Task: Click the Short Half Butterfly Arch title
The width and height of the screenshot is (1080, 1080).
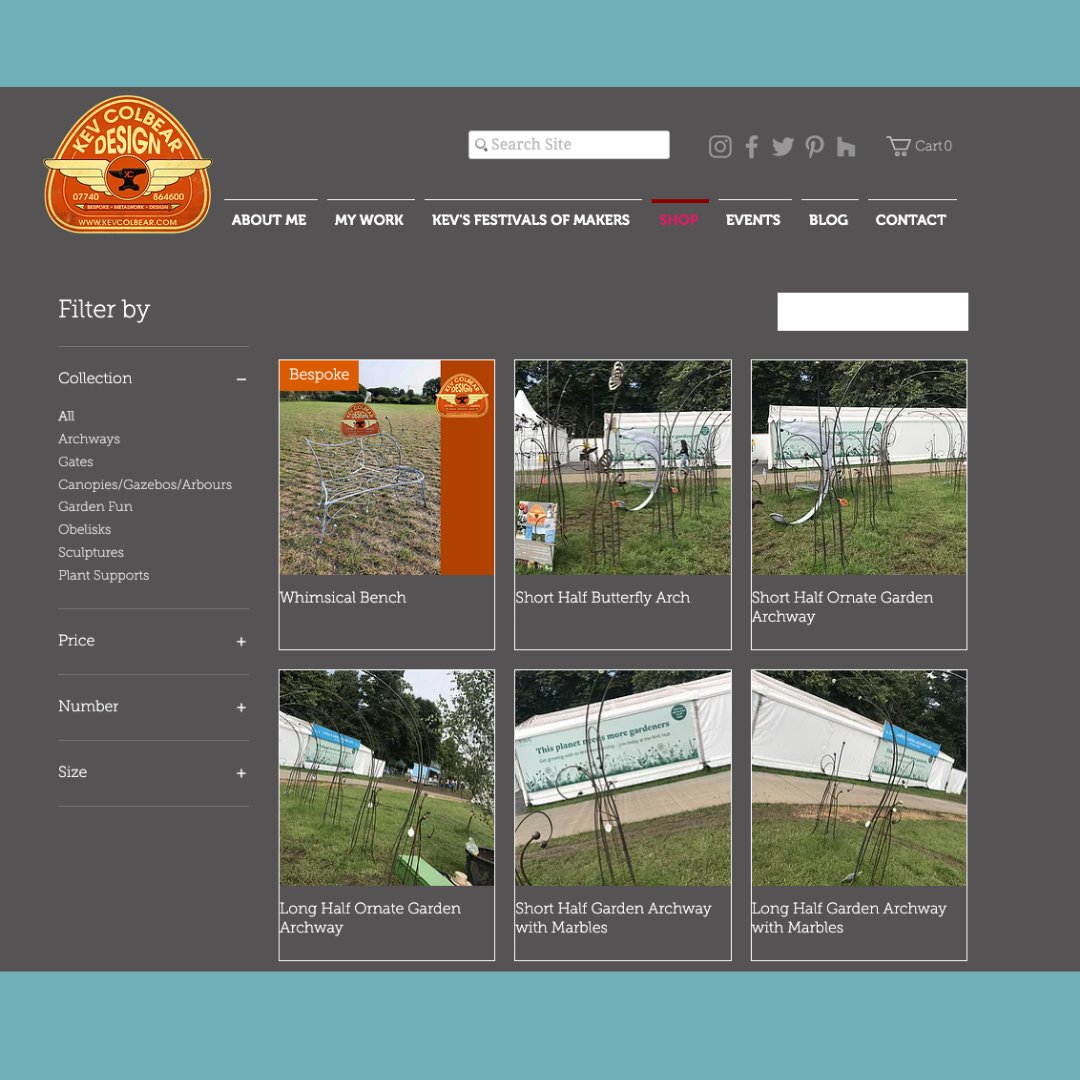Action: (x=602, y=598)
